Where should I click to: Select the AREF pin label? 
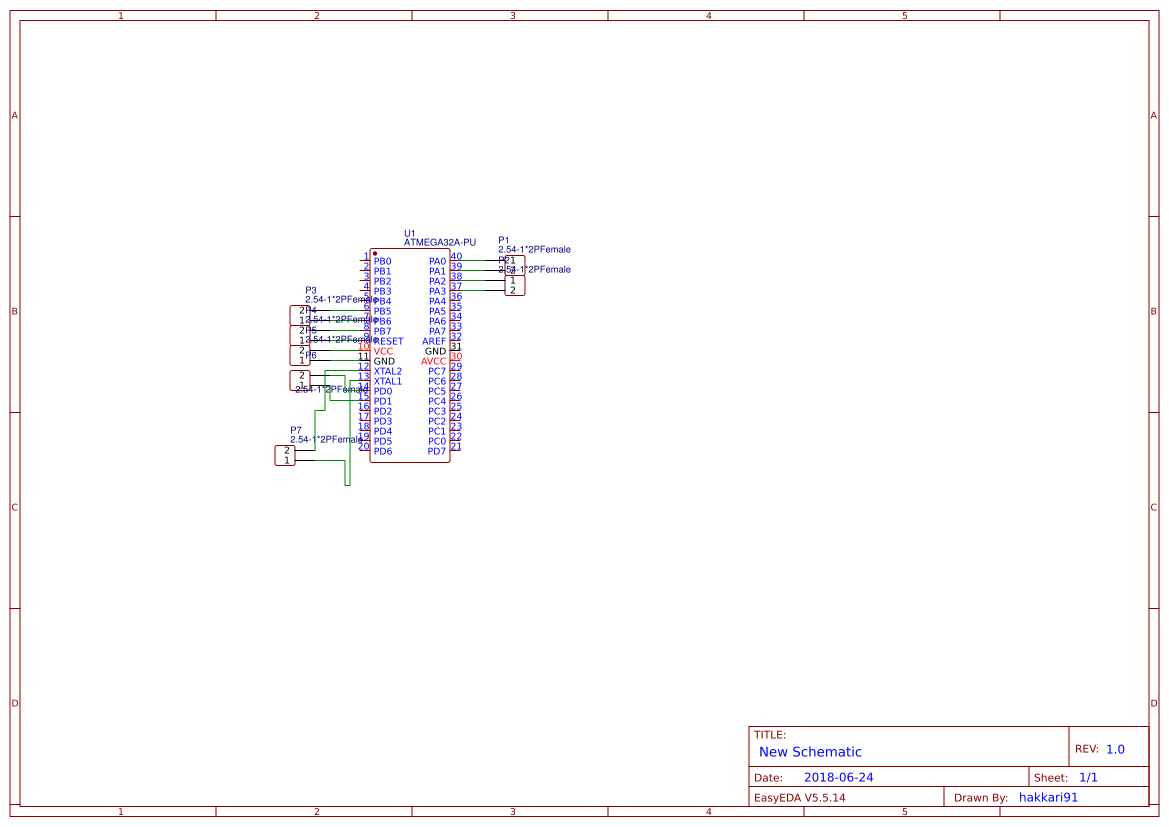pyautogui.click(x=434, y=342)
